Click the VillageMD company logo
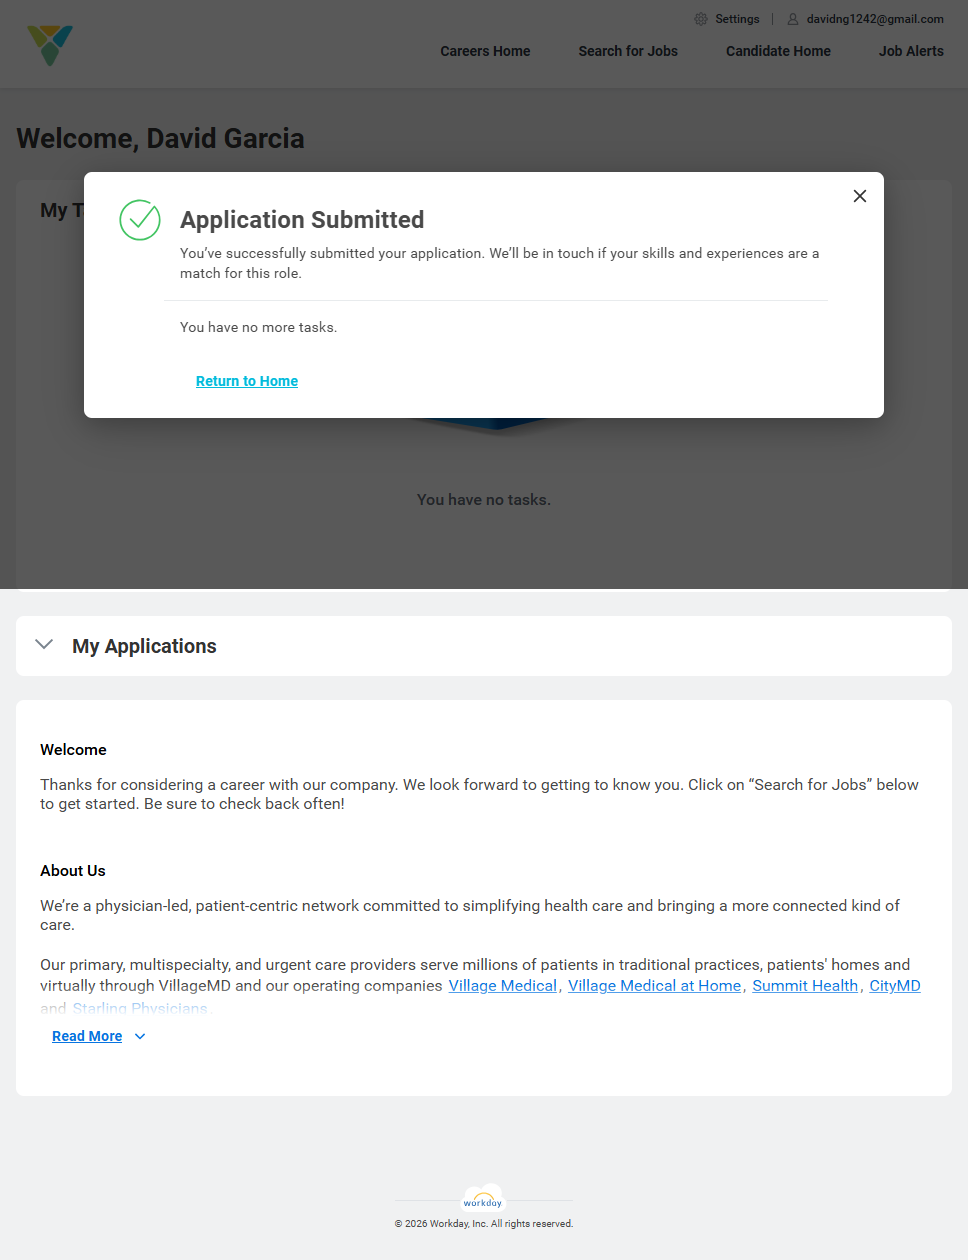 [50, 45]
